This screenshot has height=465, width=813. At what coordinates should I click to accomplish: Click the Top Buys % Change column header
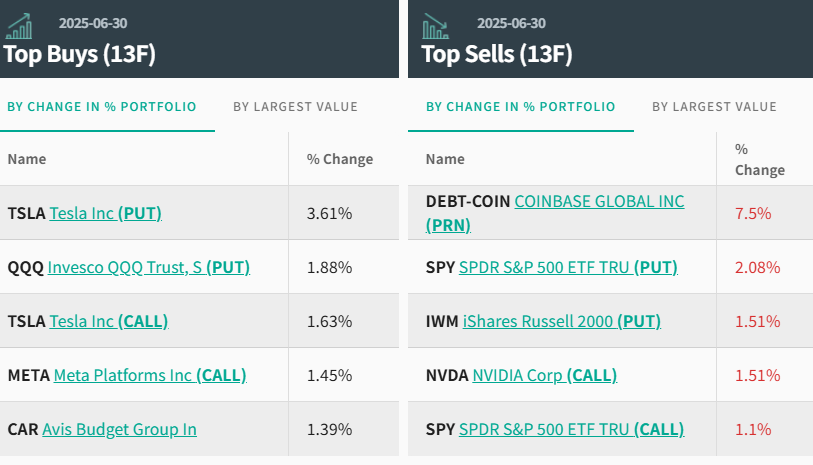[339, 159]
